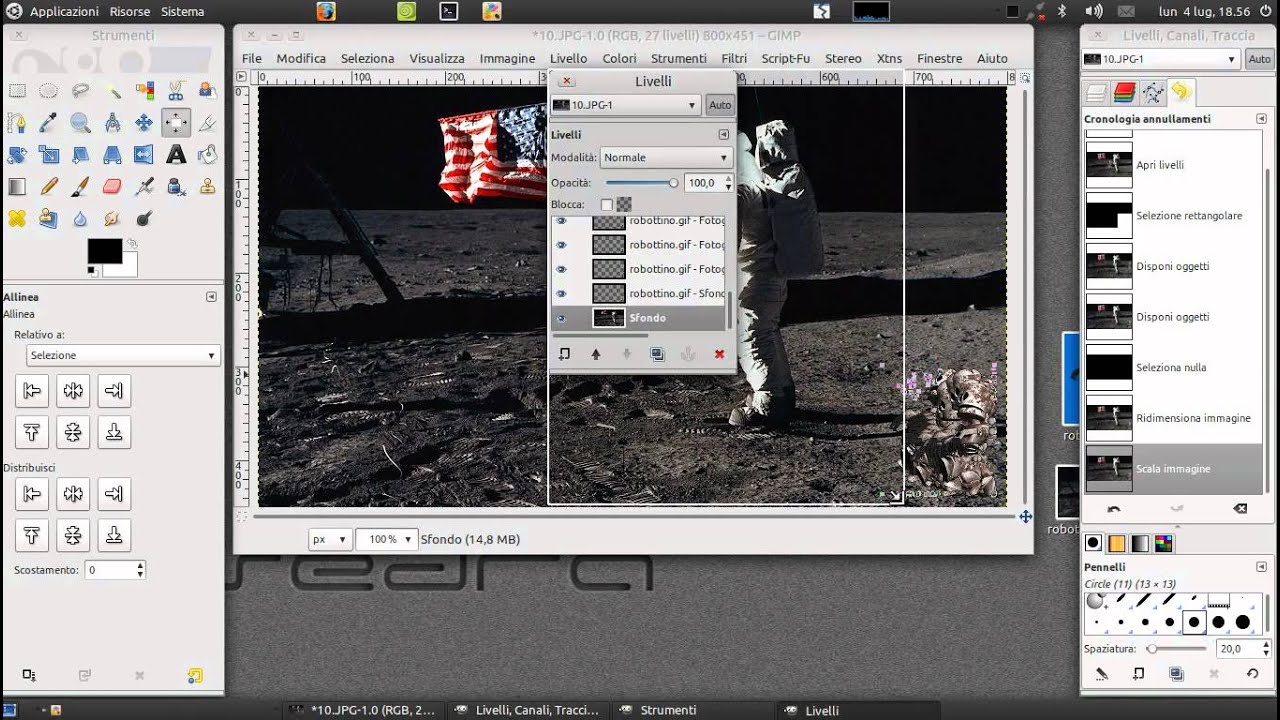The height and width of the screenshot is (720, 1280).
Task: Open the Seleziona menu
Action: click(367, 59)
